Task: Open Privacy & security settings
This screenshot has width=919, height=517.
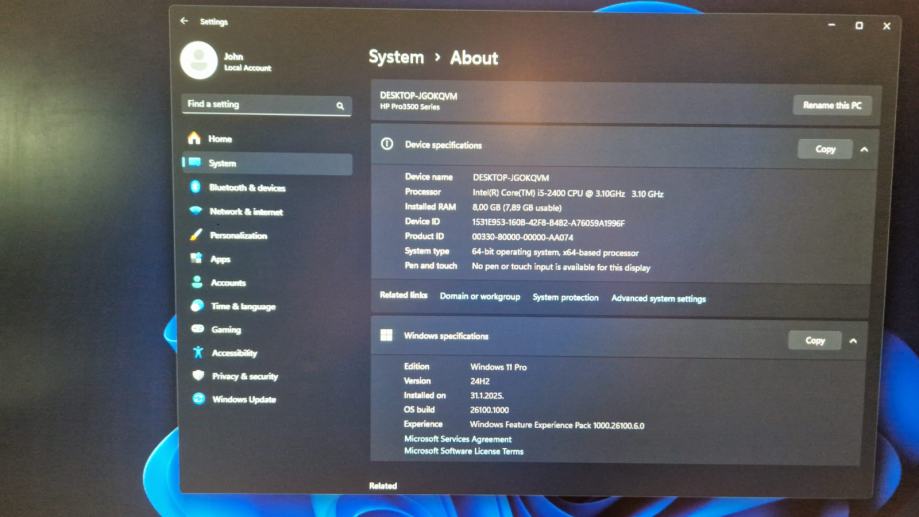Action: [x=270, y=376]
